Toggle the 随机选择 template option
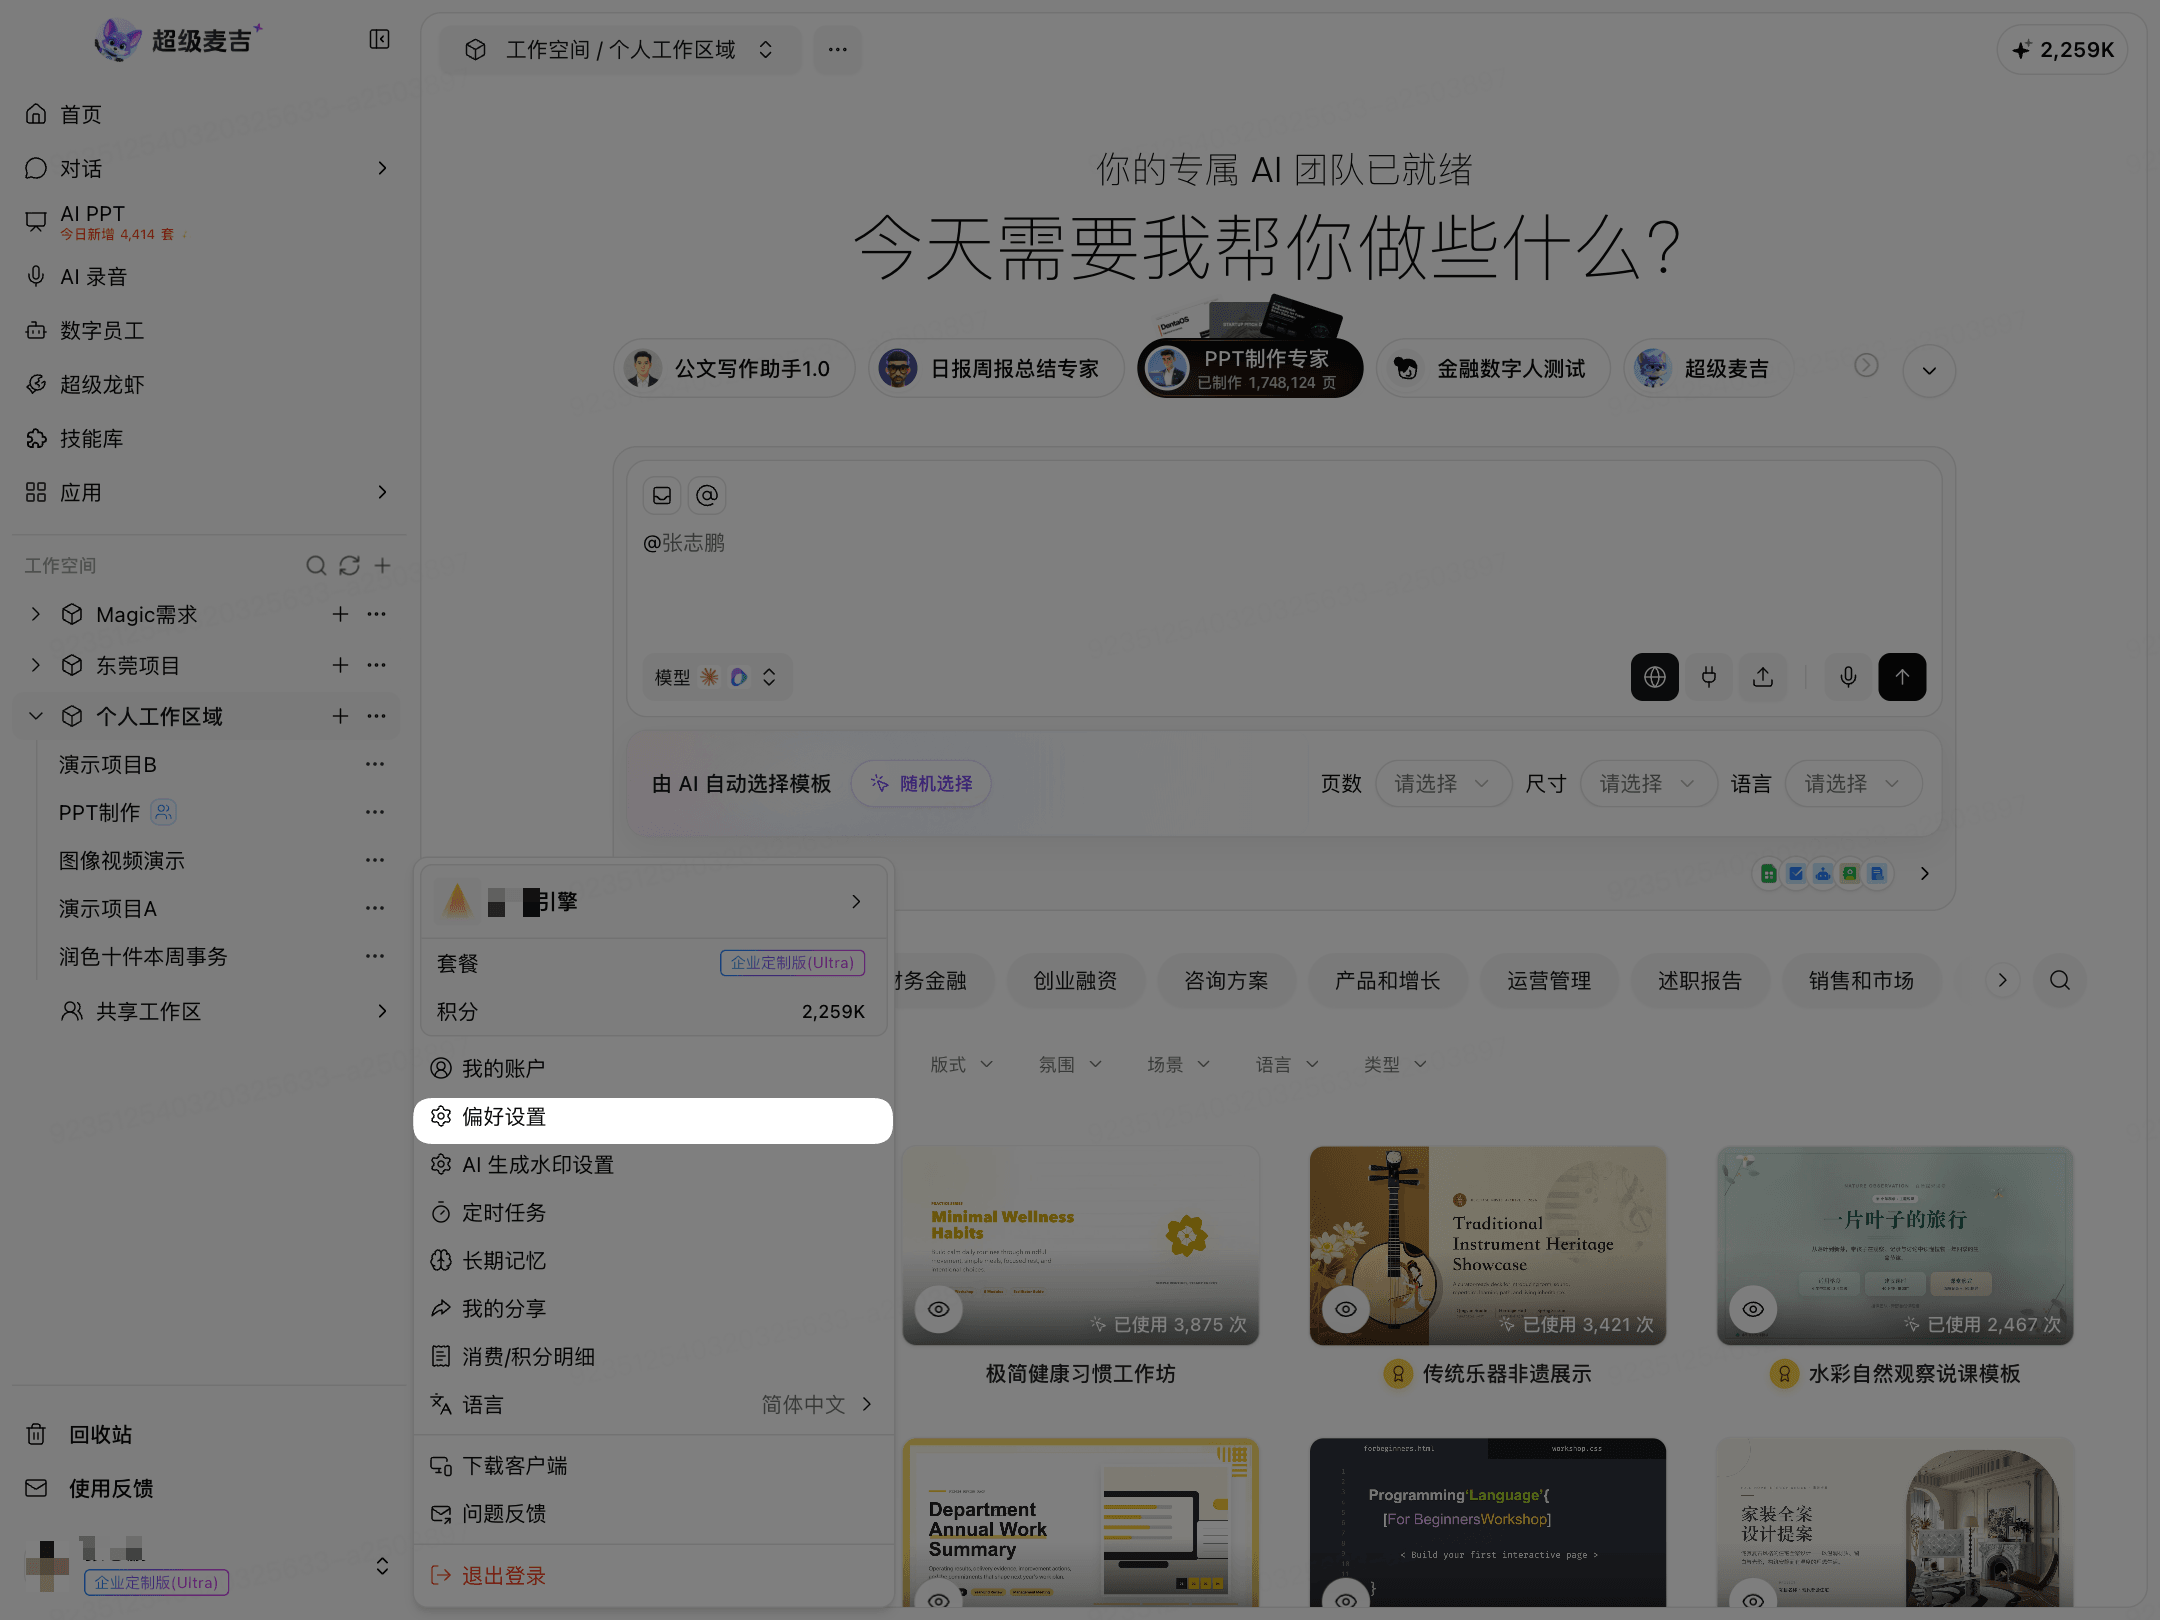 pyautogui.click(x=921, y=784)
